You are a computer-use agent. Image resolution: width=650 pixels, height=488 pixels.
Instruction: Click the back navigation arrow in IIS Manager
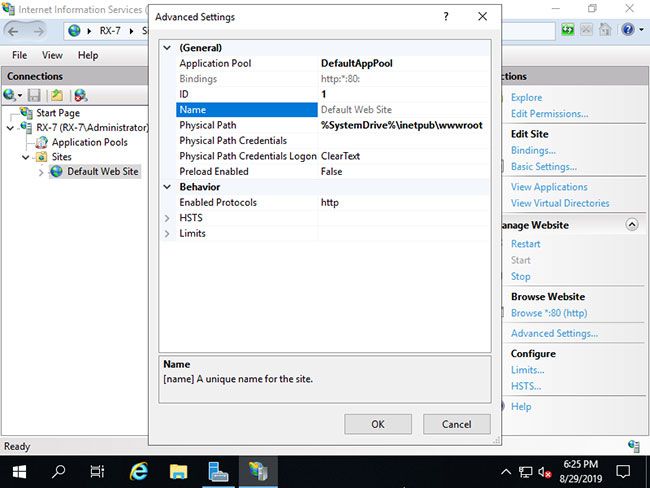click(13, 32)
